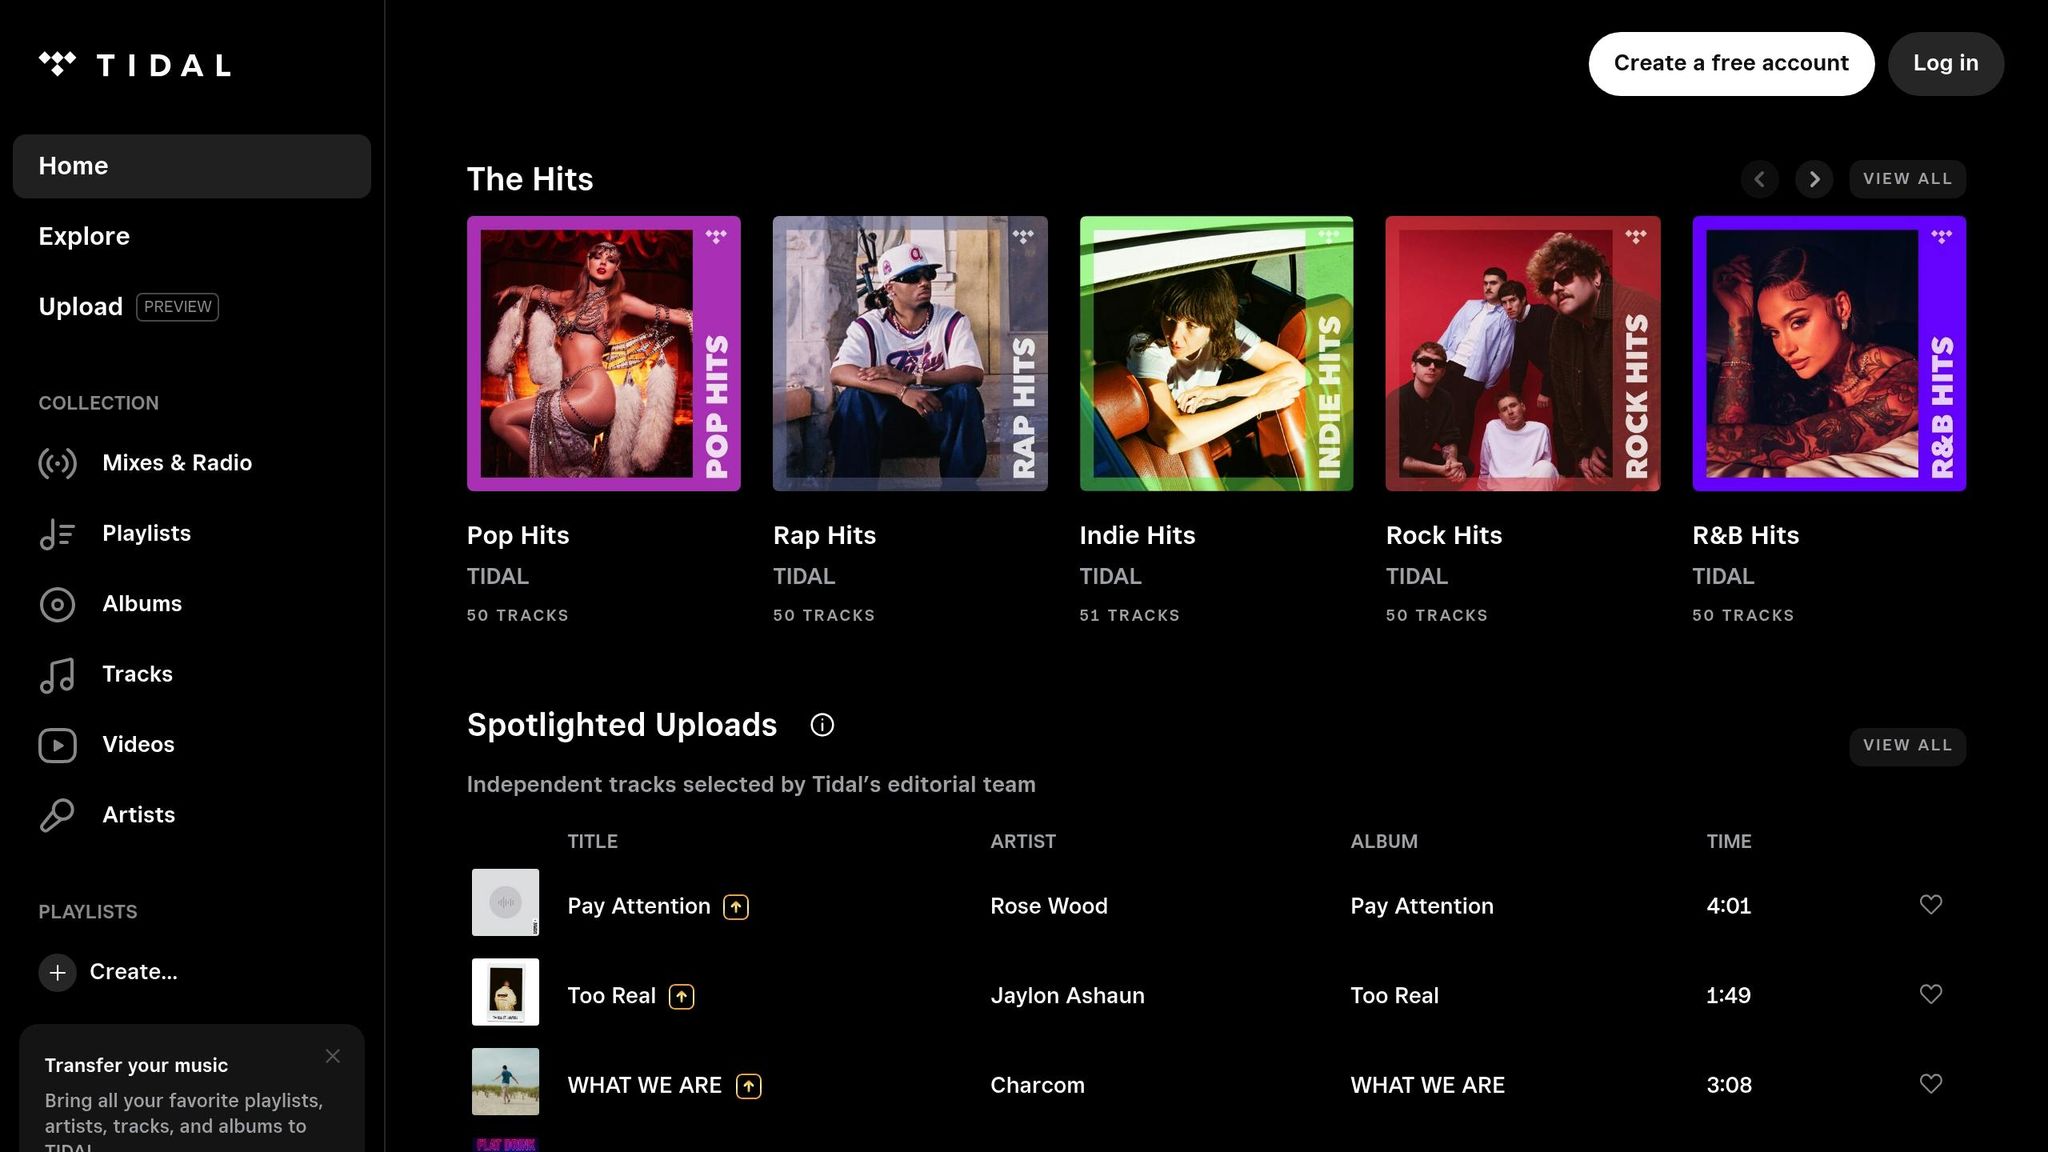Select the Artists icon
The width and height of the screenshot is (2048, 1152).
pyautogui.click(x=58, y=815)
